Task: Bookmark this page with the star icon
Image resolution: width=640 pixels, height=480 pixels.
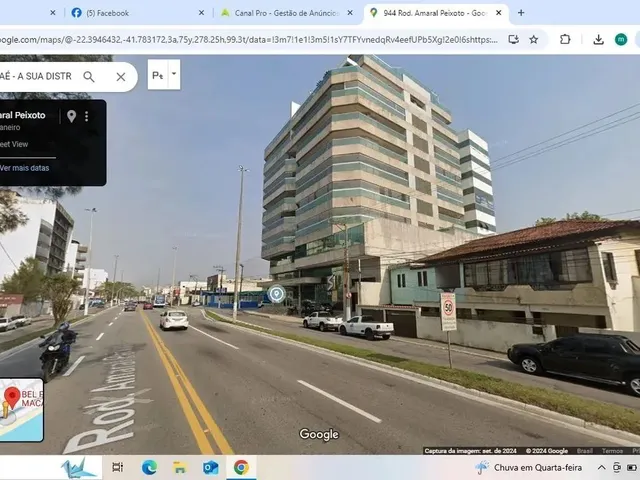Action: coord(533,40)
